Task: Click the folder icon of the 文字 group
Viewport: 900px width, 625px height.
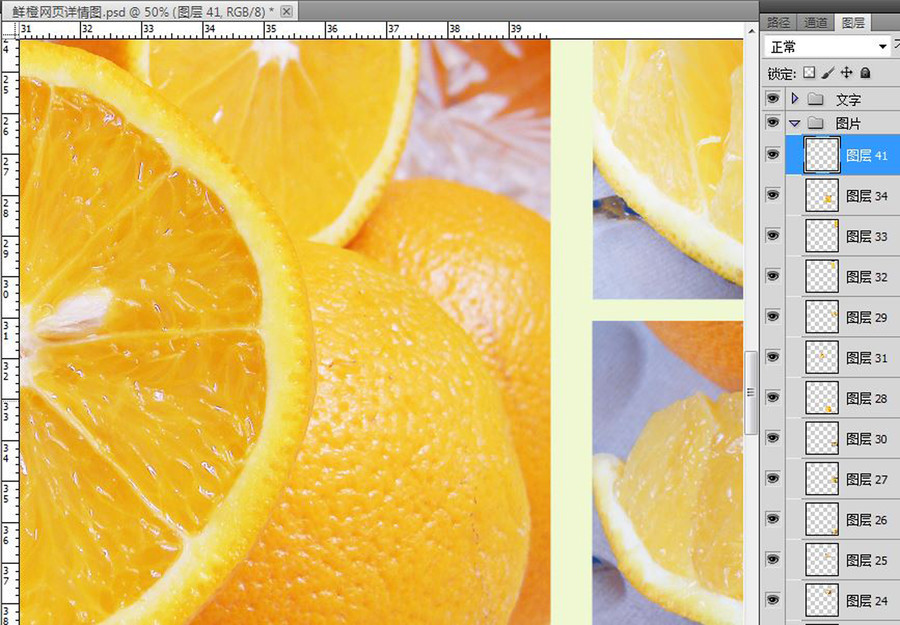Action: (816, 99)
